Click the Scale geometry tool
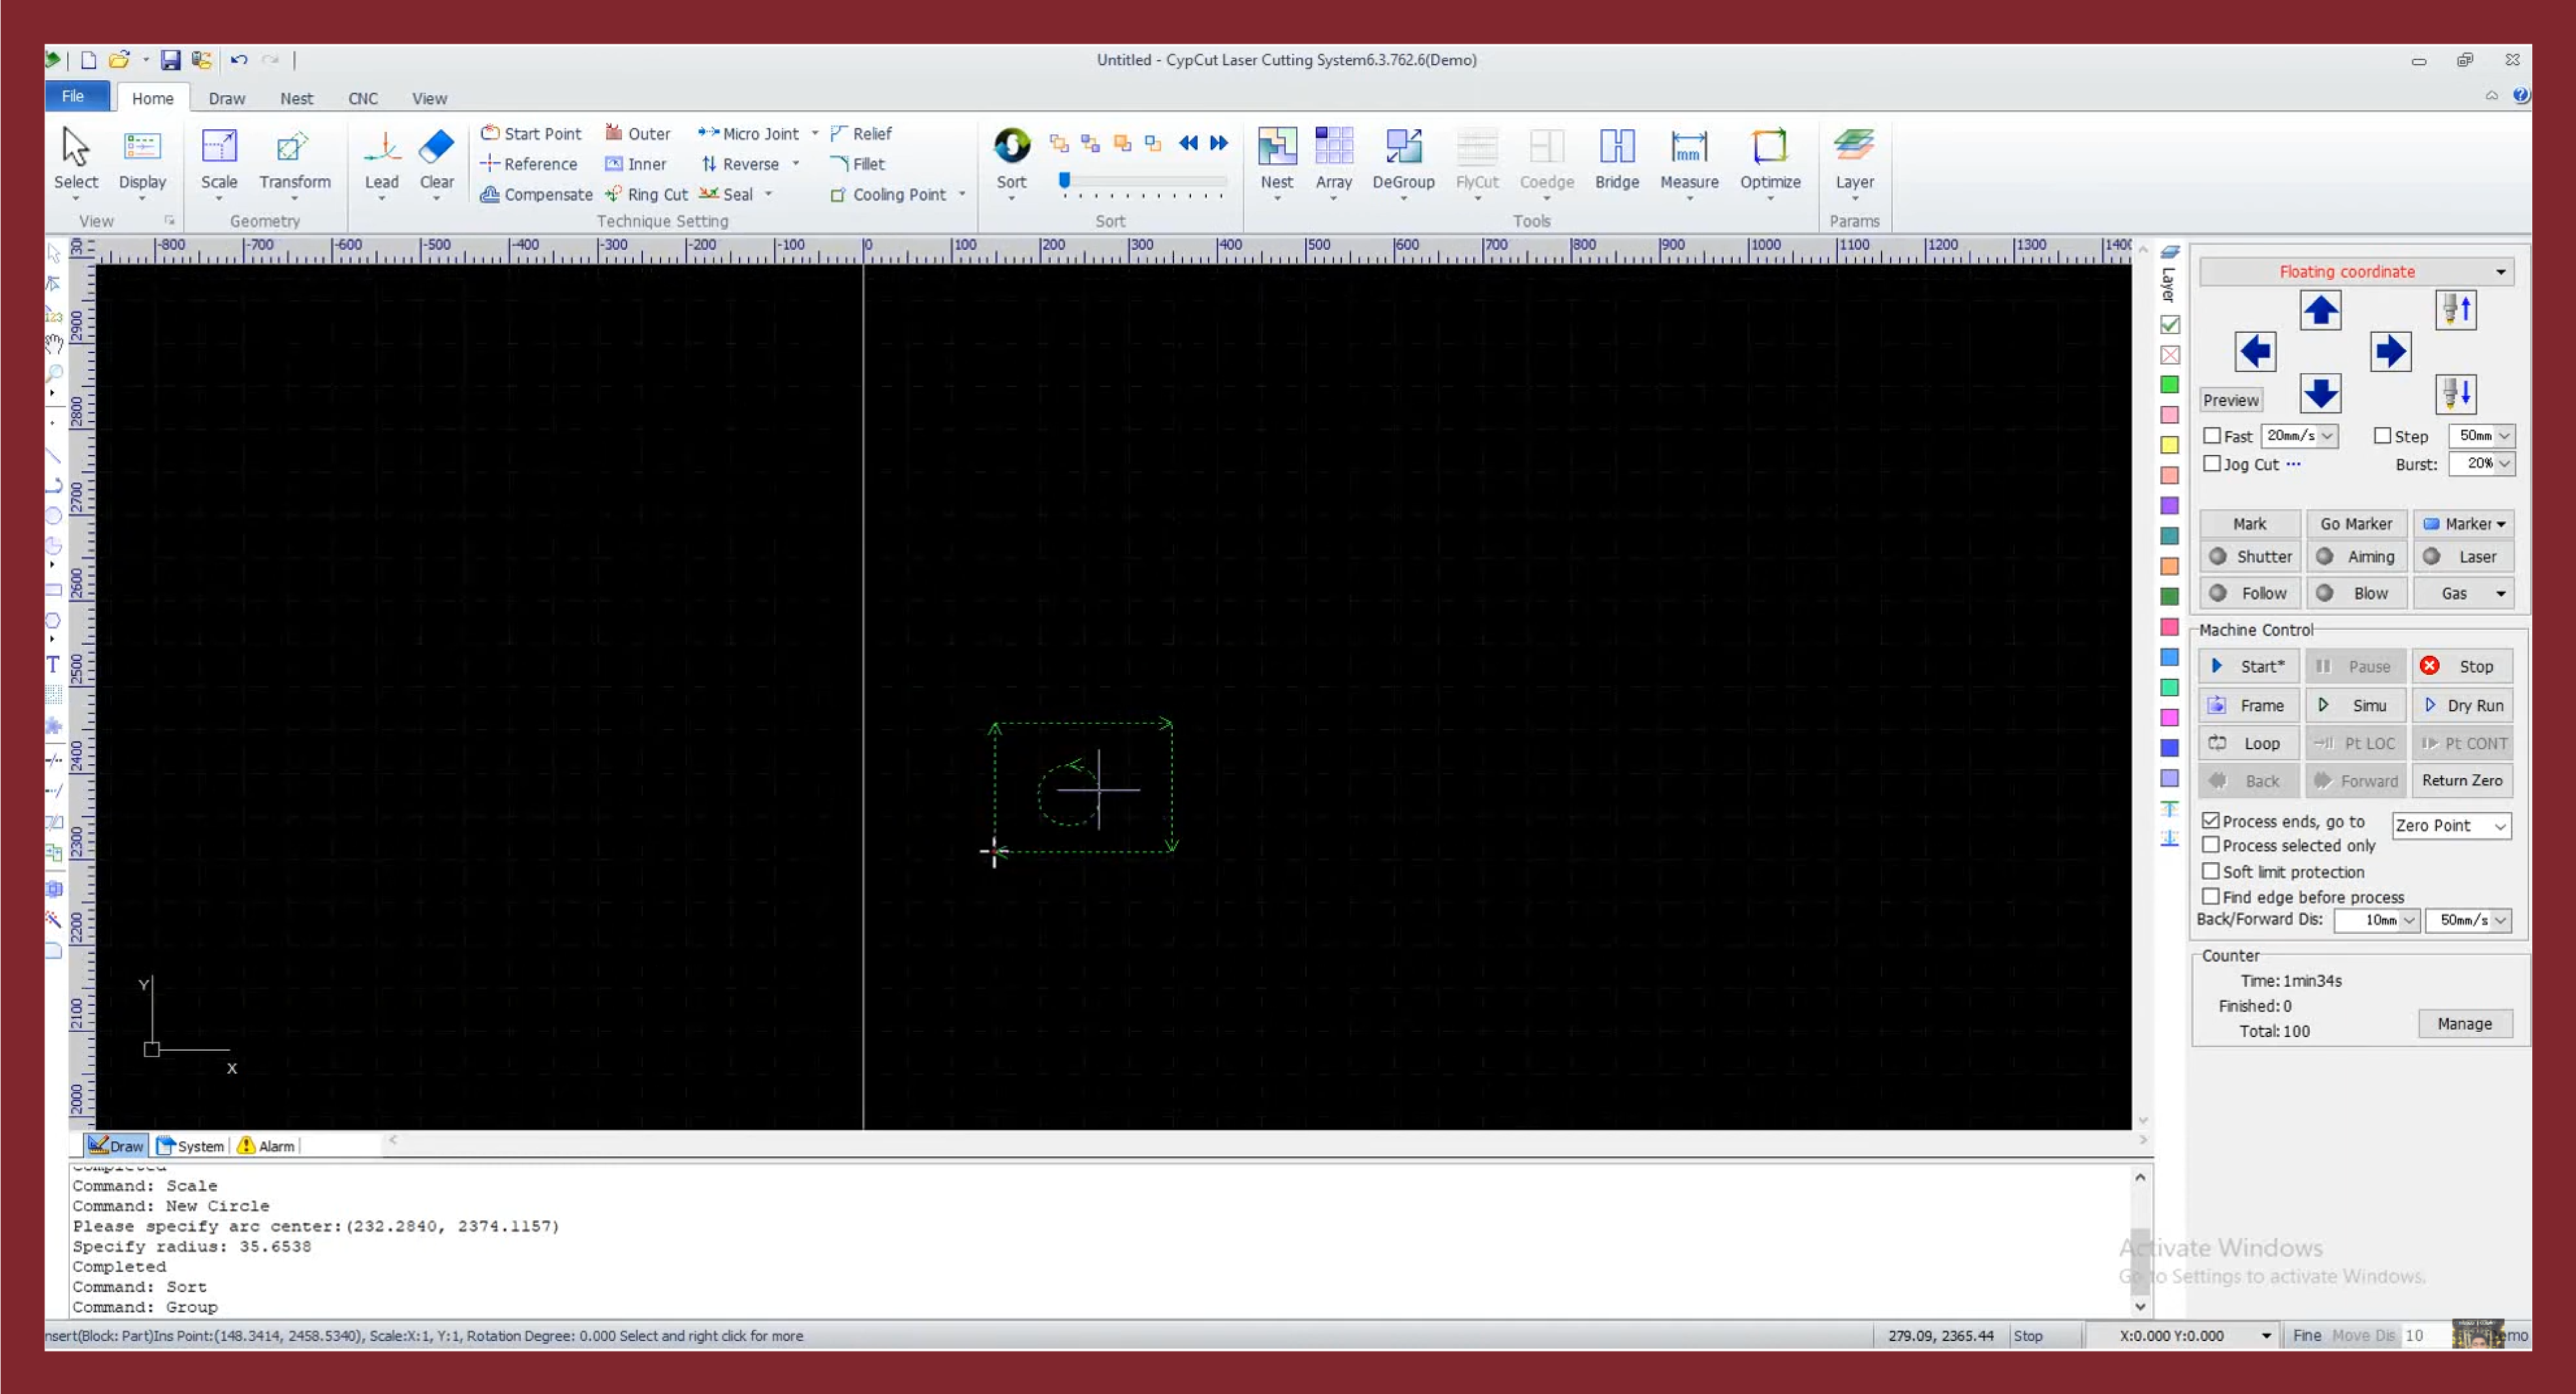This screenshot has height=1394, width=2576. [219, 147]
